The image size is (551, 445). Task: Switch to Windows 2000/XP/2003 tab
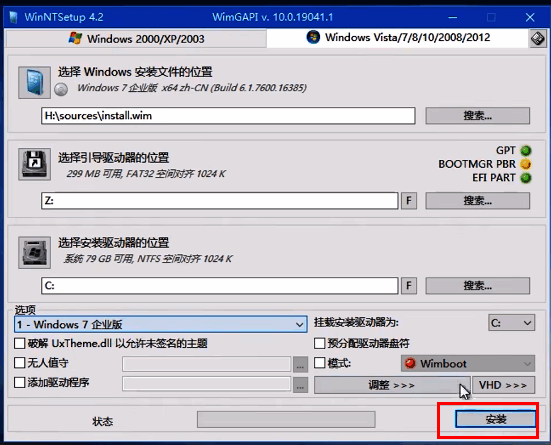pos(136,39)
